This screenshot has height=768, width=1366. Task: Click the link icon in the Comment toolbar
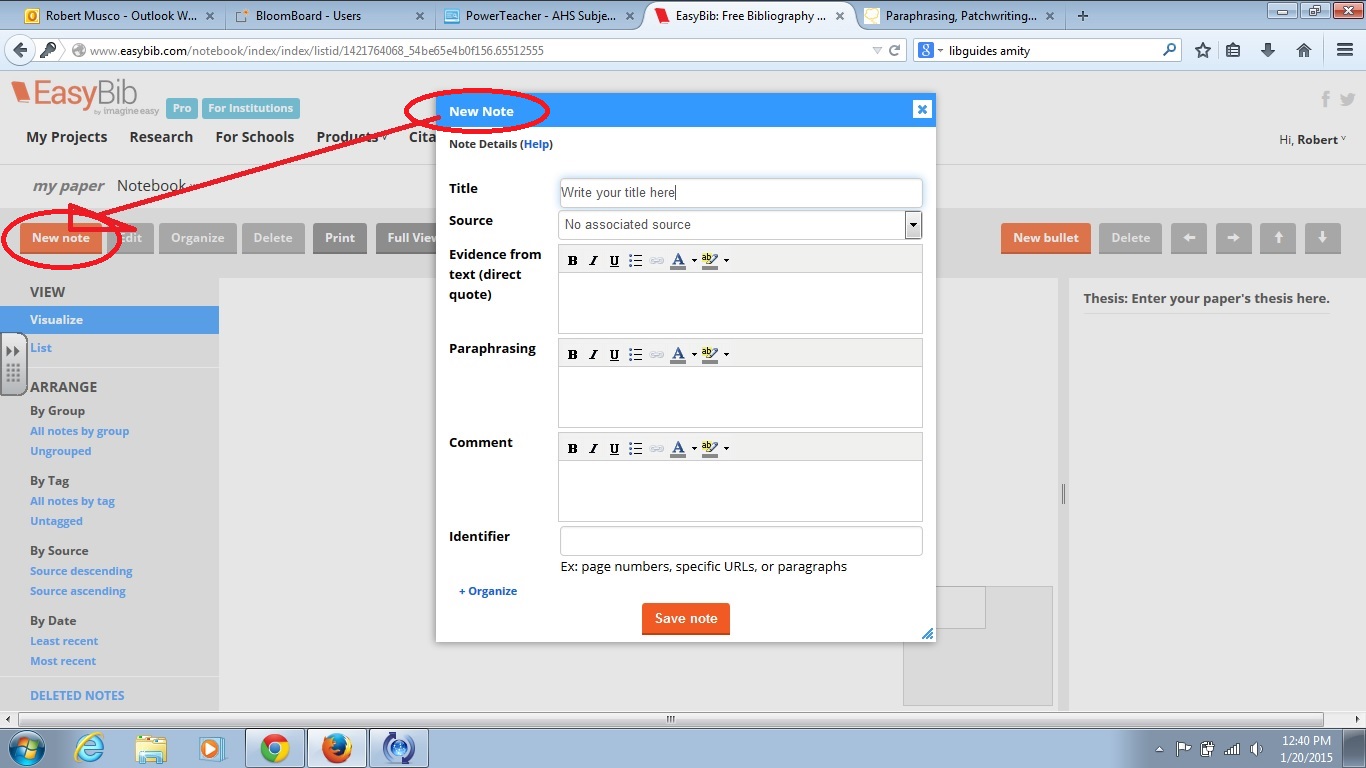(x=656, y=448)
